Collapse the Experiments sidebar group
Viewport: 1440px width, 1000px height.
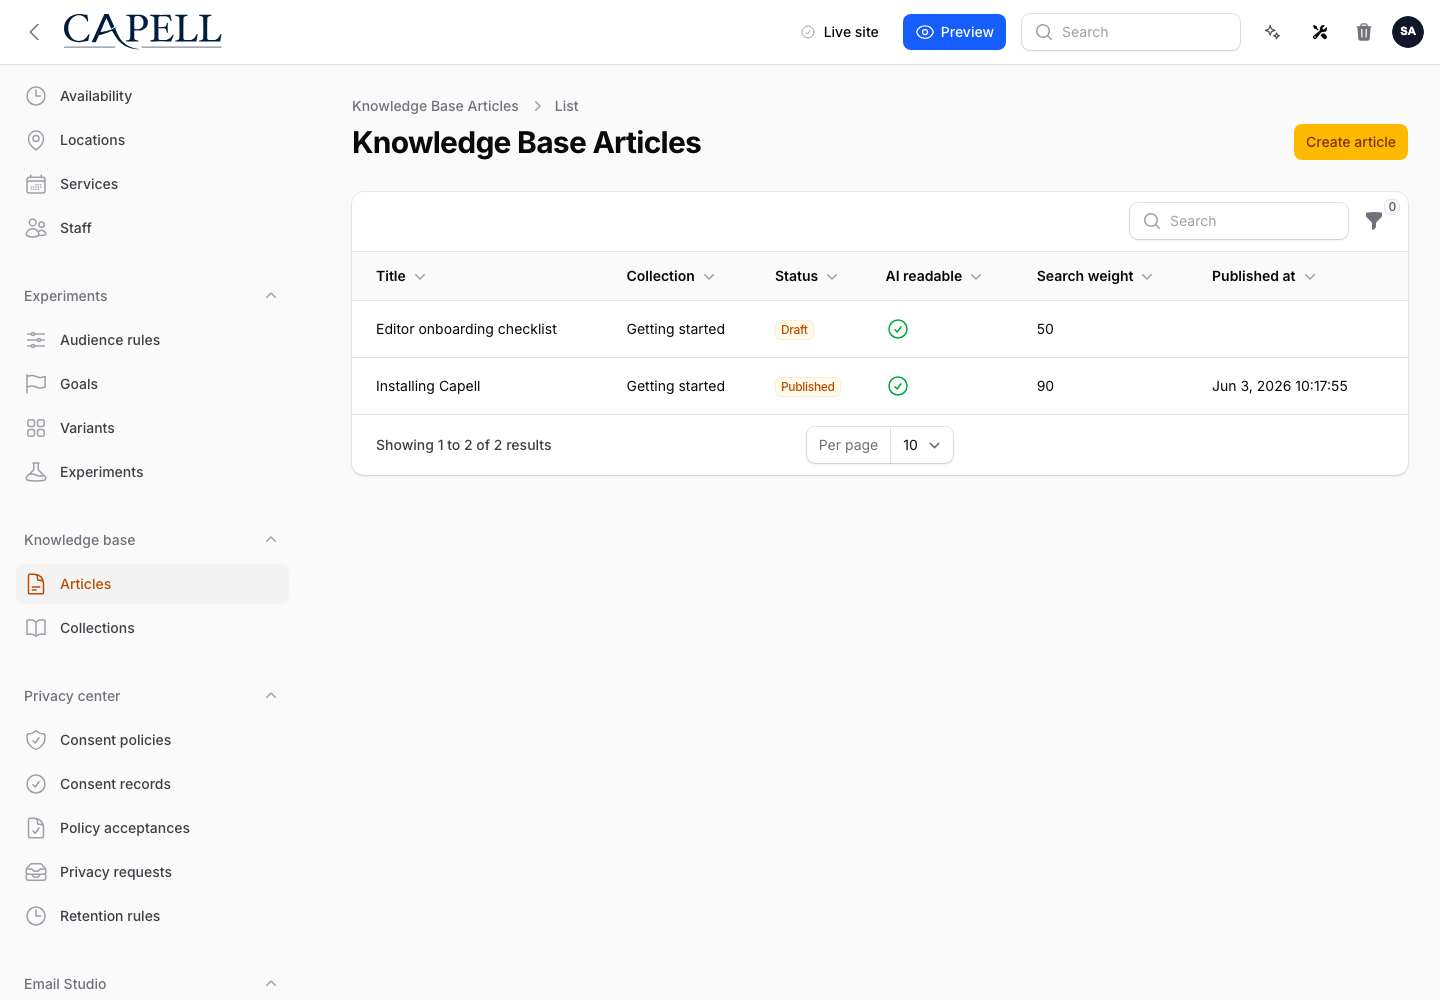(x=271, y=296)
